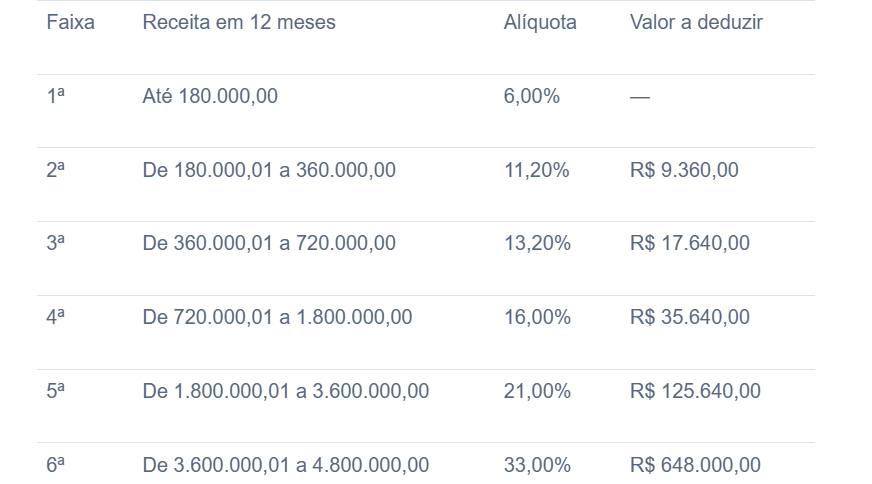Select the Até 180.000,00 cell

210,96
